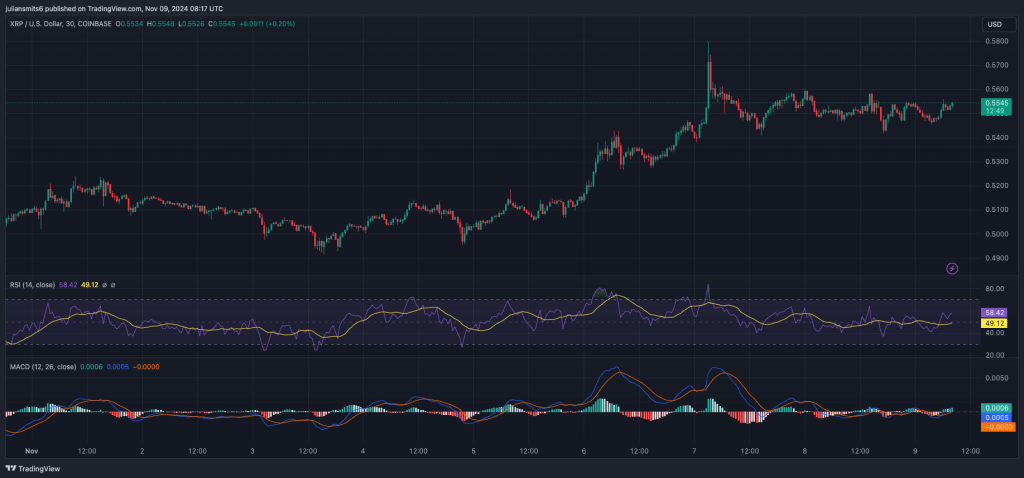Click the orange -0.0000 MACD axis tag
This screenshot has width=1024, height=478.
tap(997, 427)
